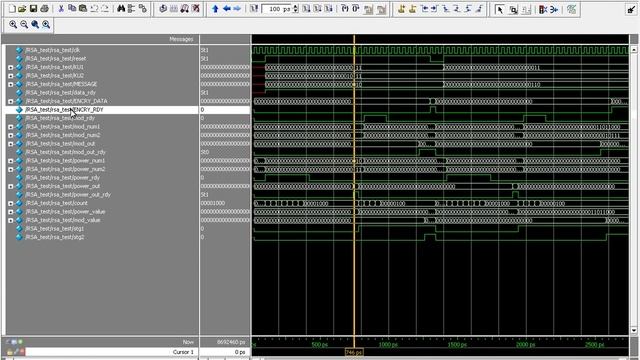Click the count value 00001000

pyautogui.click(x=213, y=203)
